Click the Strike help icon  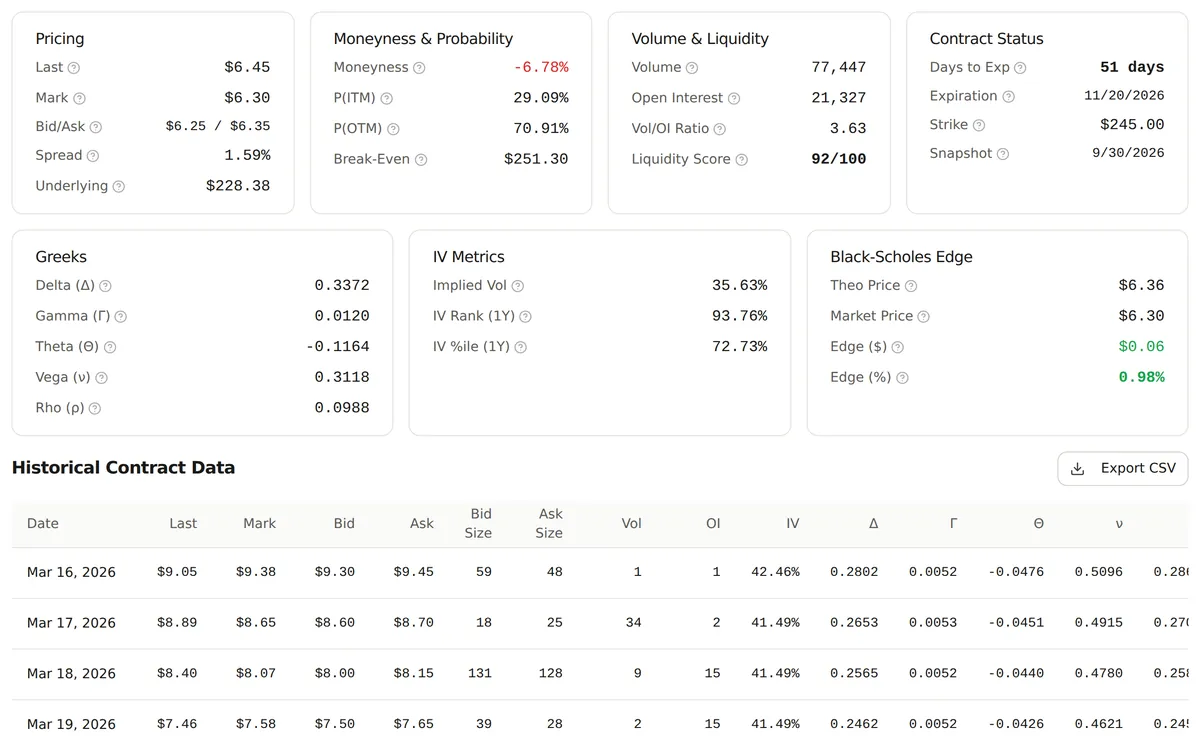click(x=979, y=125)
